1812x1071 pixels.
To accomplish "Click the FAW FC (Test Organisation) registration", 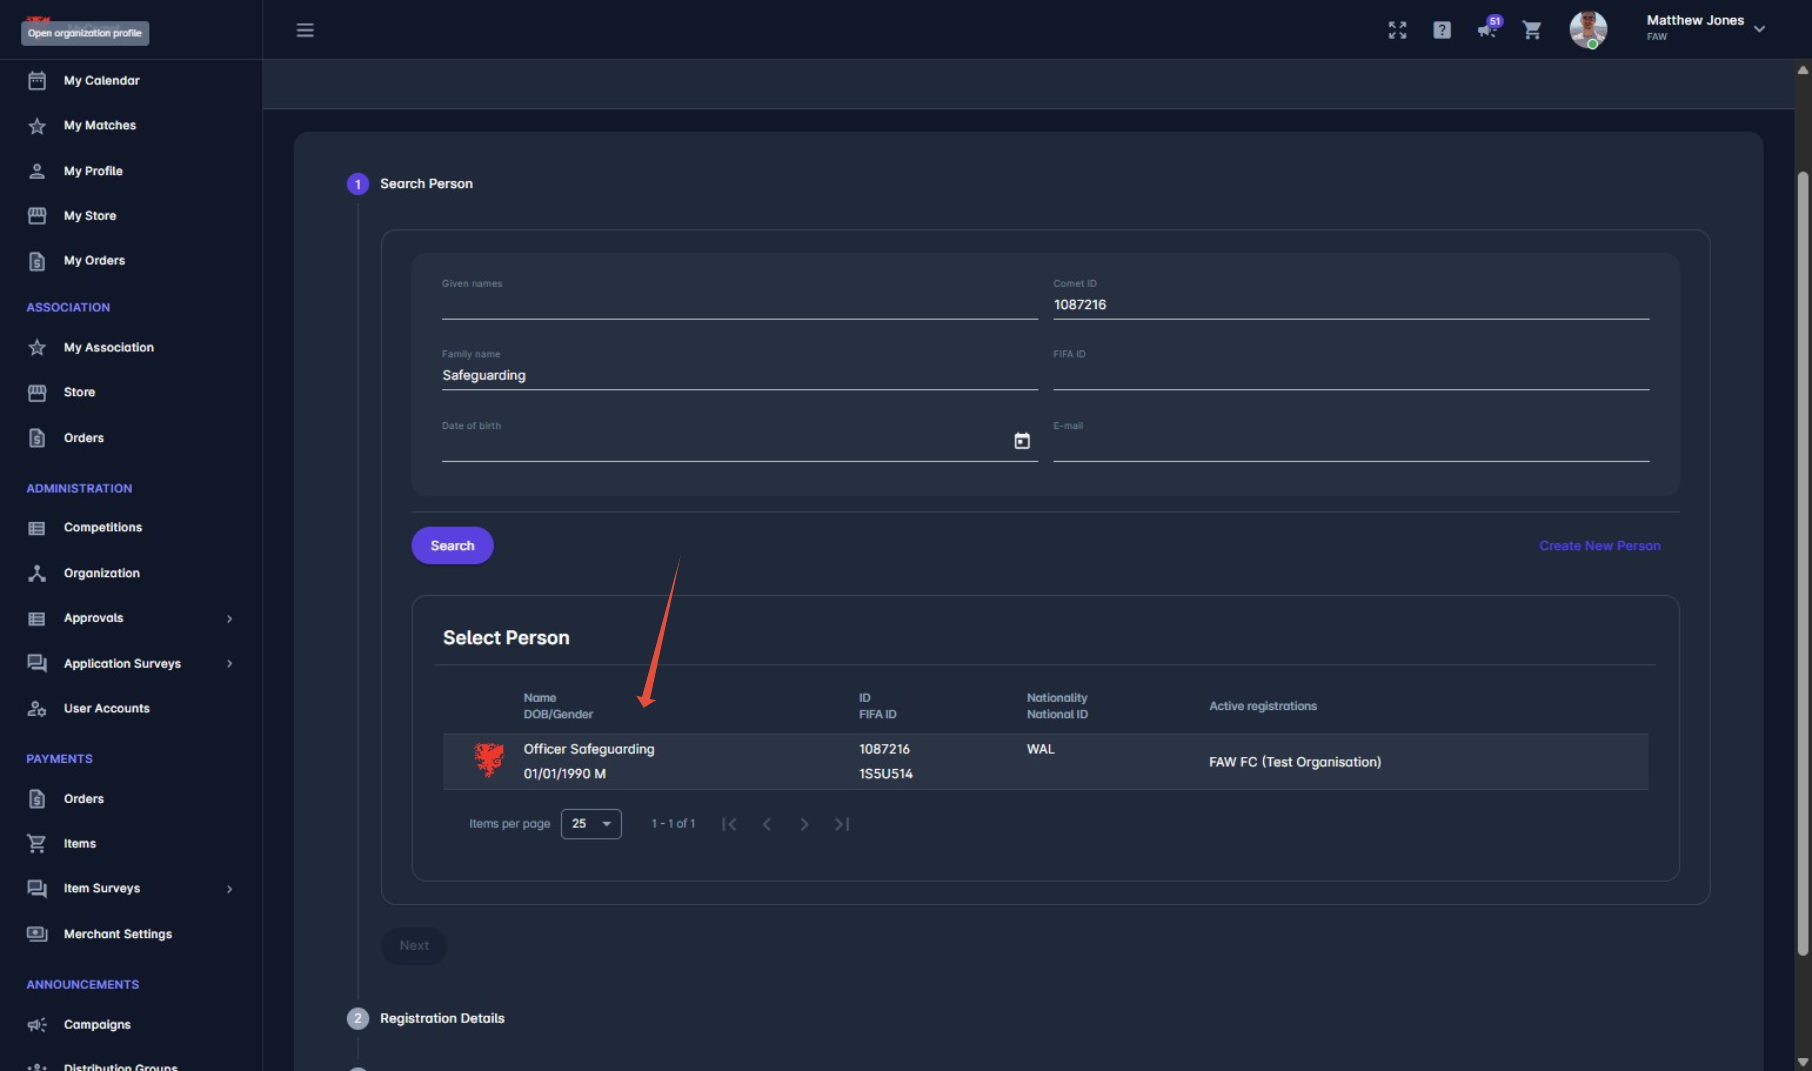I will [1295, 762].
